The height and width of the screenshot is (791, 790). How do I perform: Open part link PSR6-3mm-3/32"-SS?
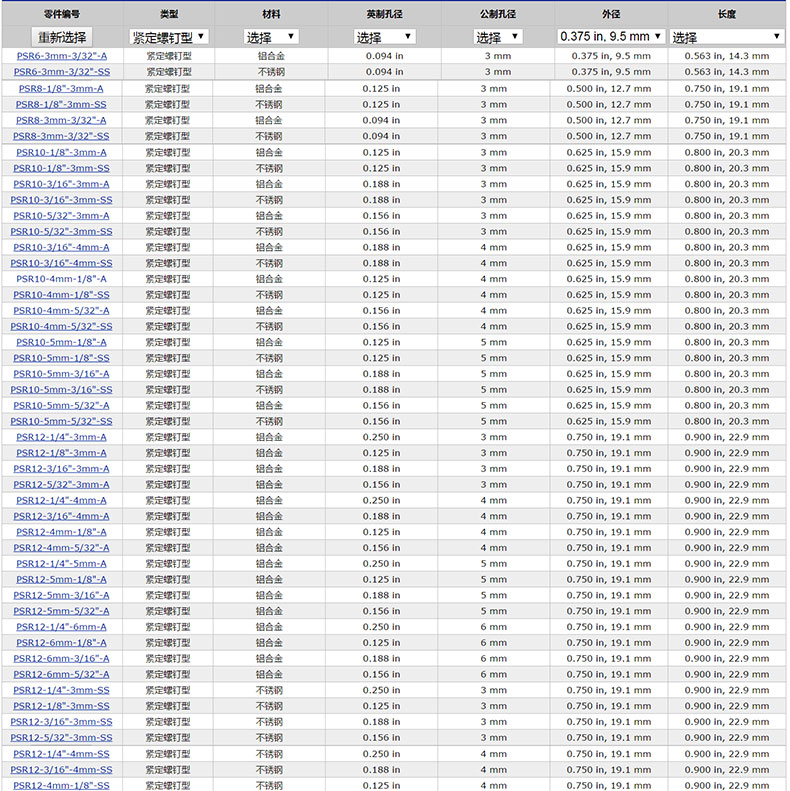[62, 72]
